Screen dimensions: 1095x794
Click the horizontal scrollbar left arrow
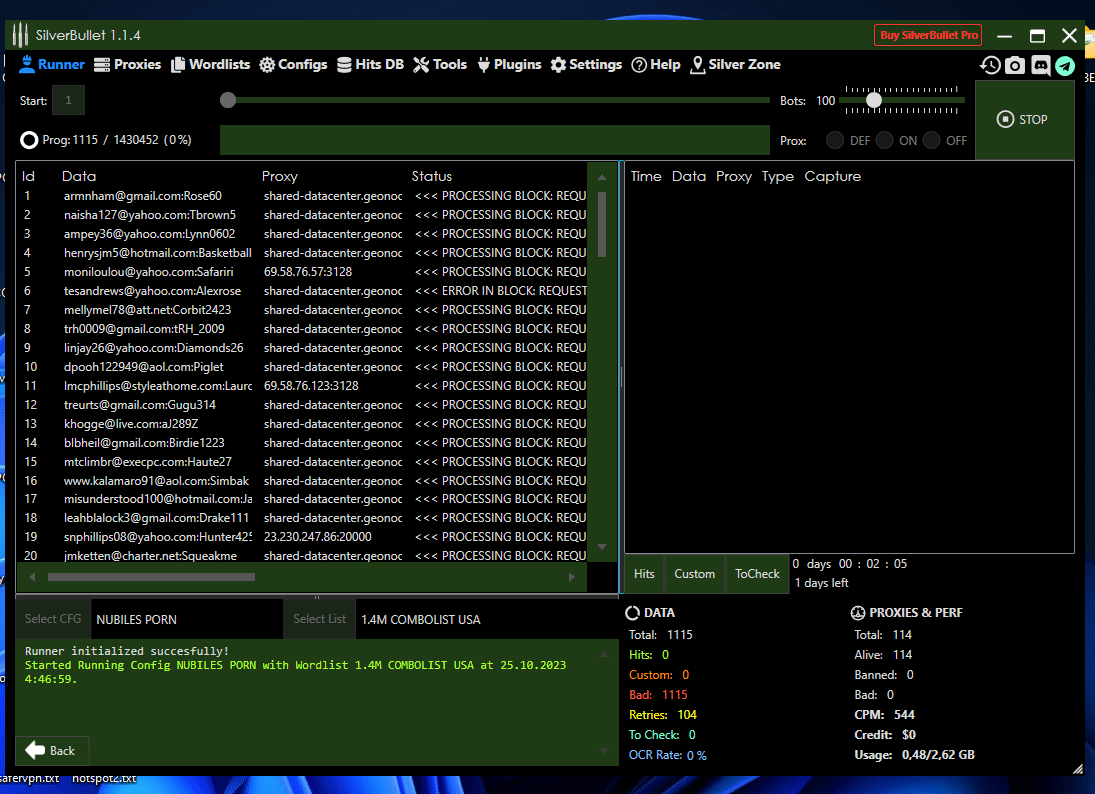coord(31,577)
